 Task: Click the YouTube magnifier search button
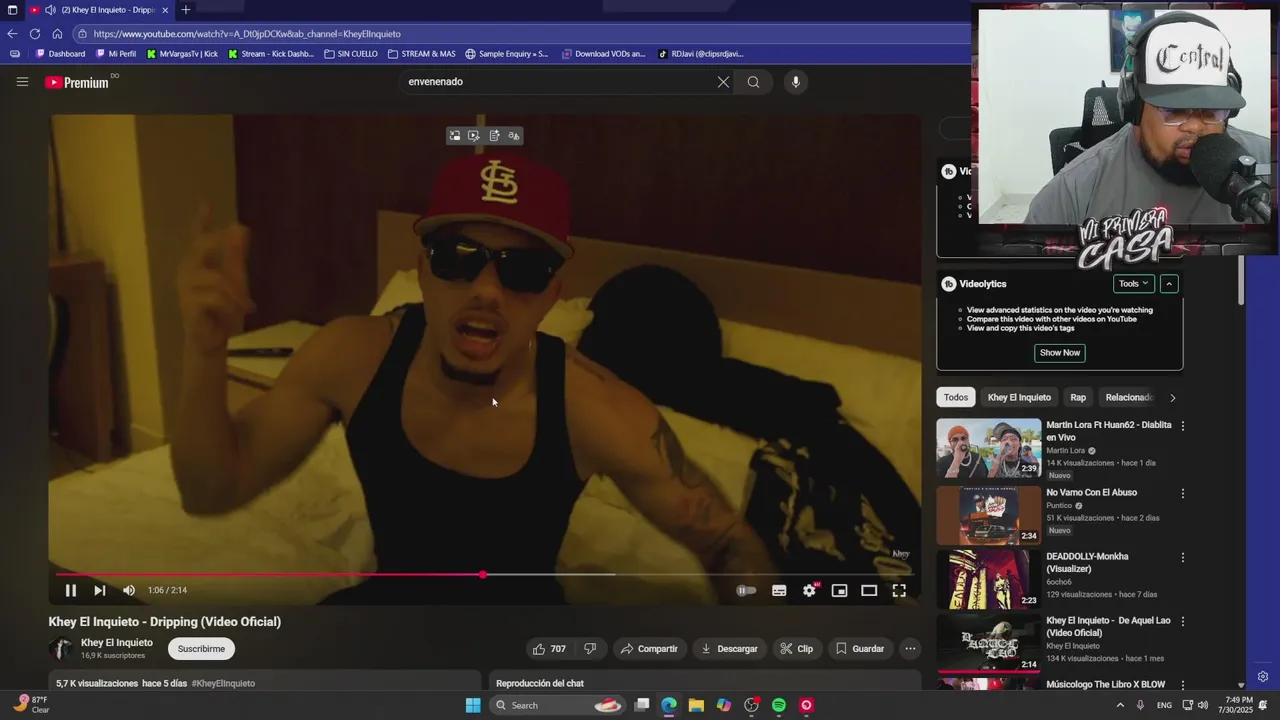(x=753, y=82)
